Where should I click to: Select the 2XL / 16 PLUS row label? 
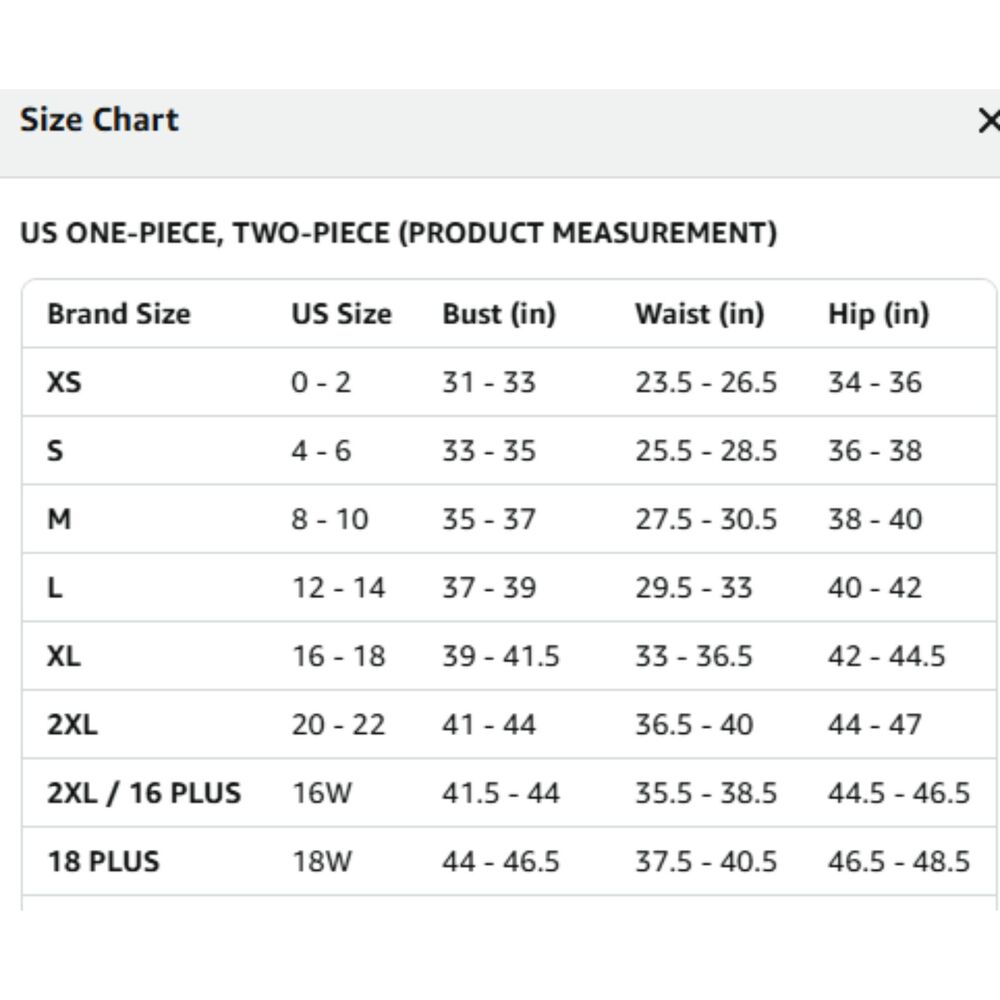pos(144,793)
